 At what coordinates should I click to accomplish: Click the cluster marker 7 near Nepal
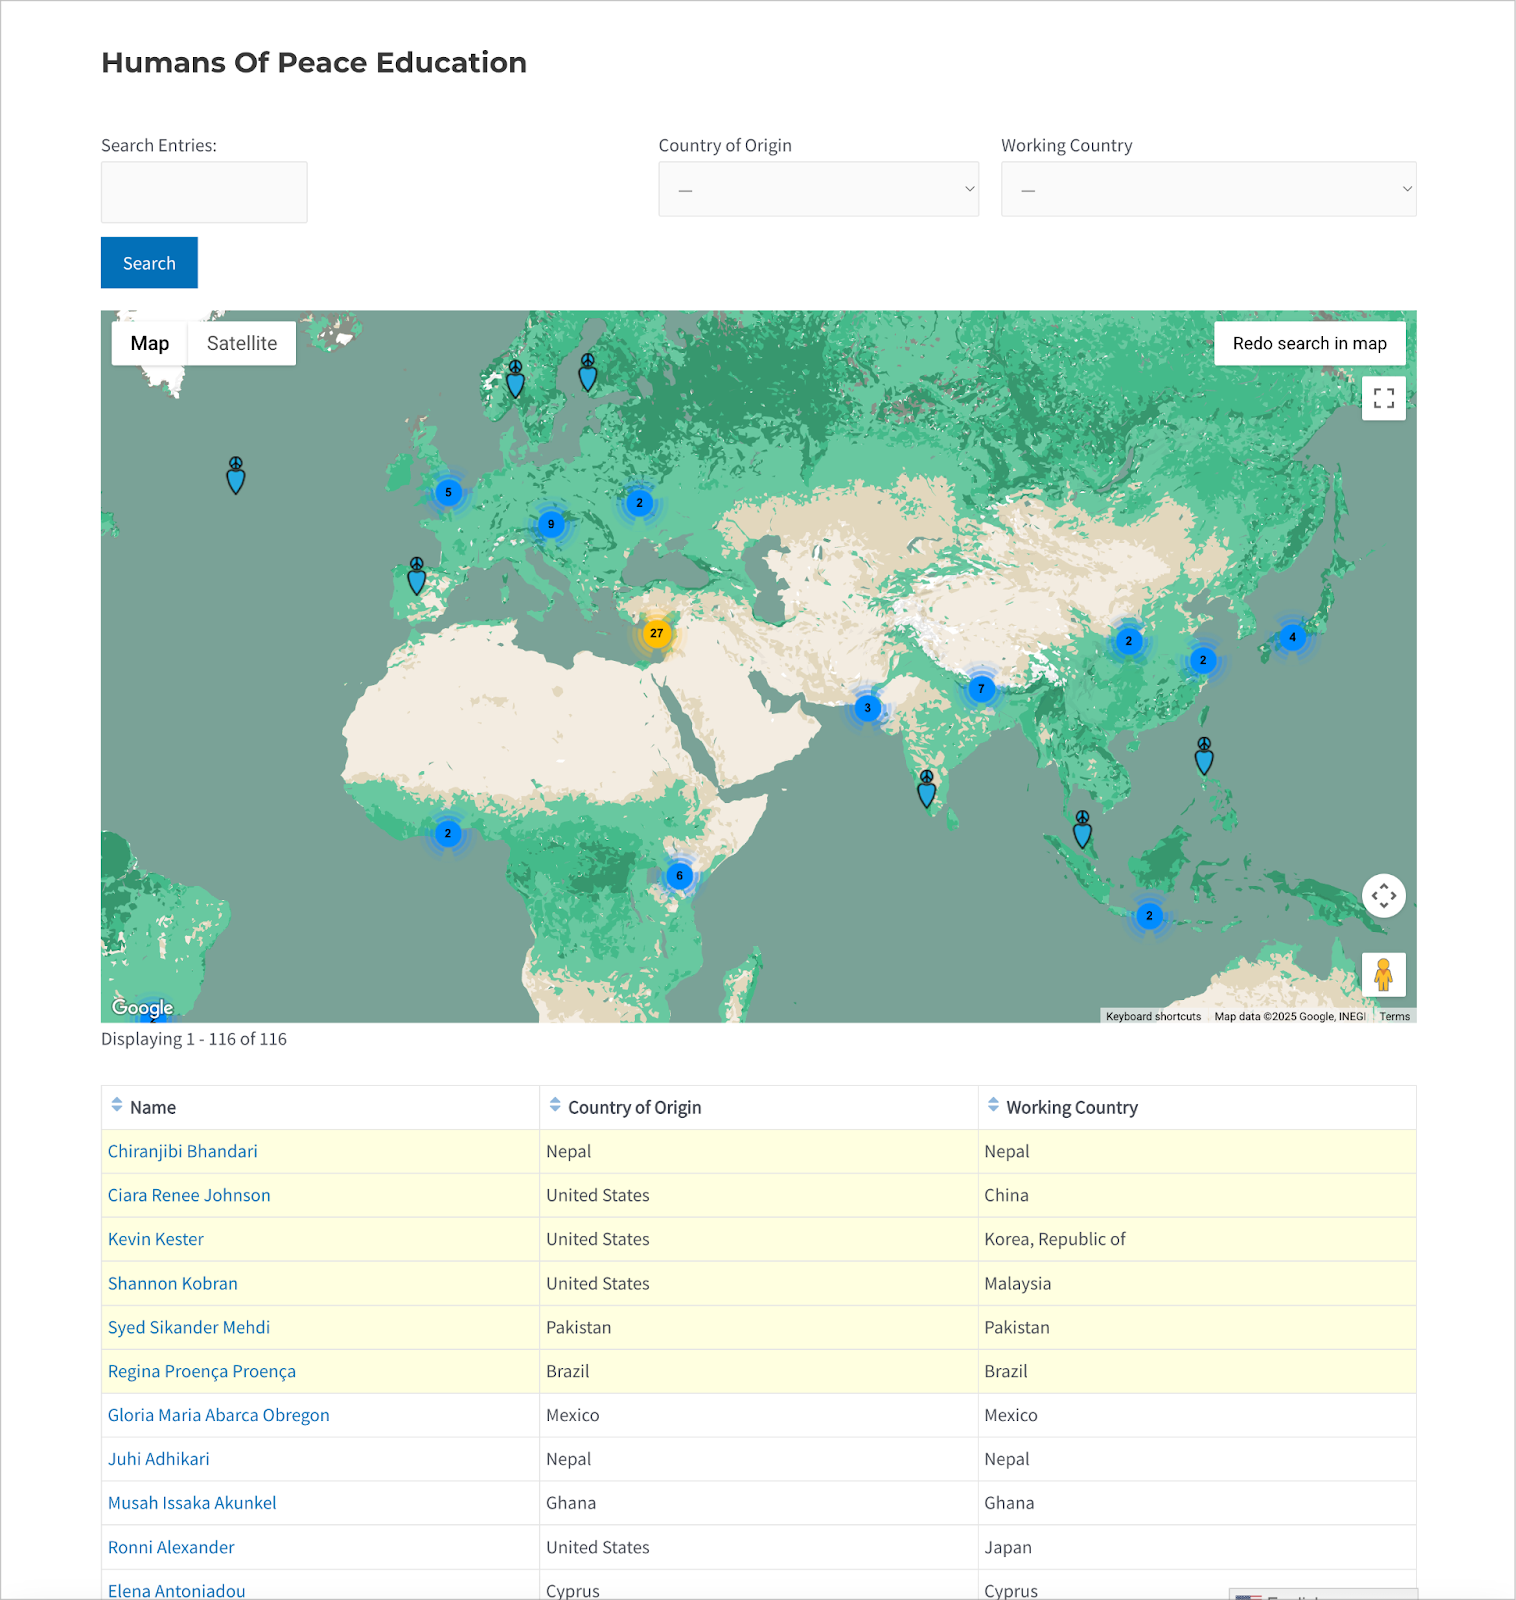point(981,688)
